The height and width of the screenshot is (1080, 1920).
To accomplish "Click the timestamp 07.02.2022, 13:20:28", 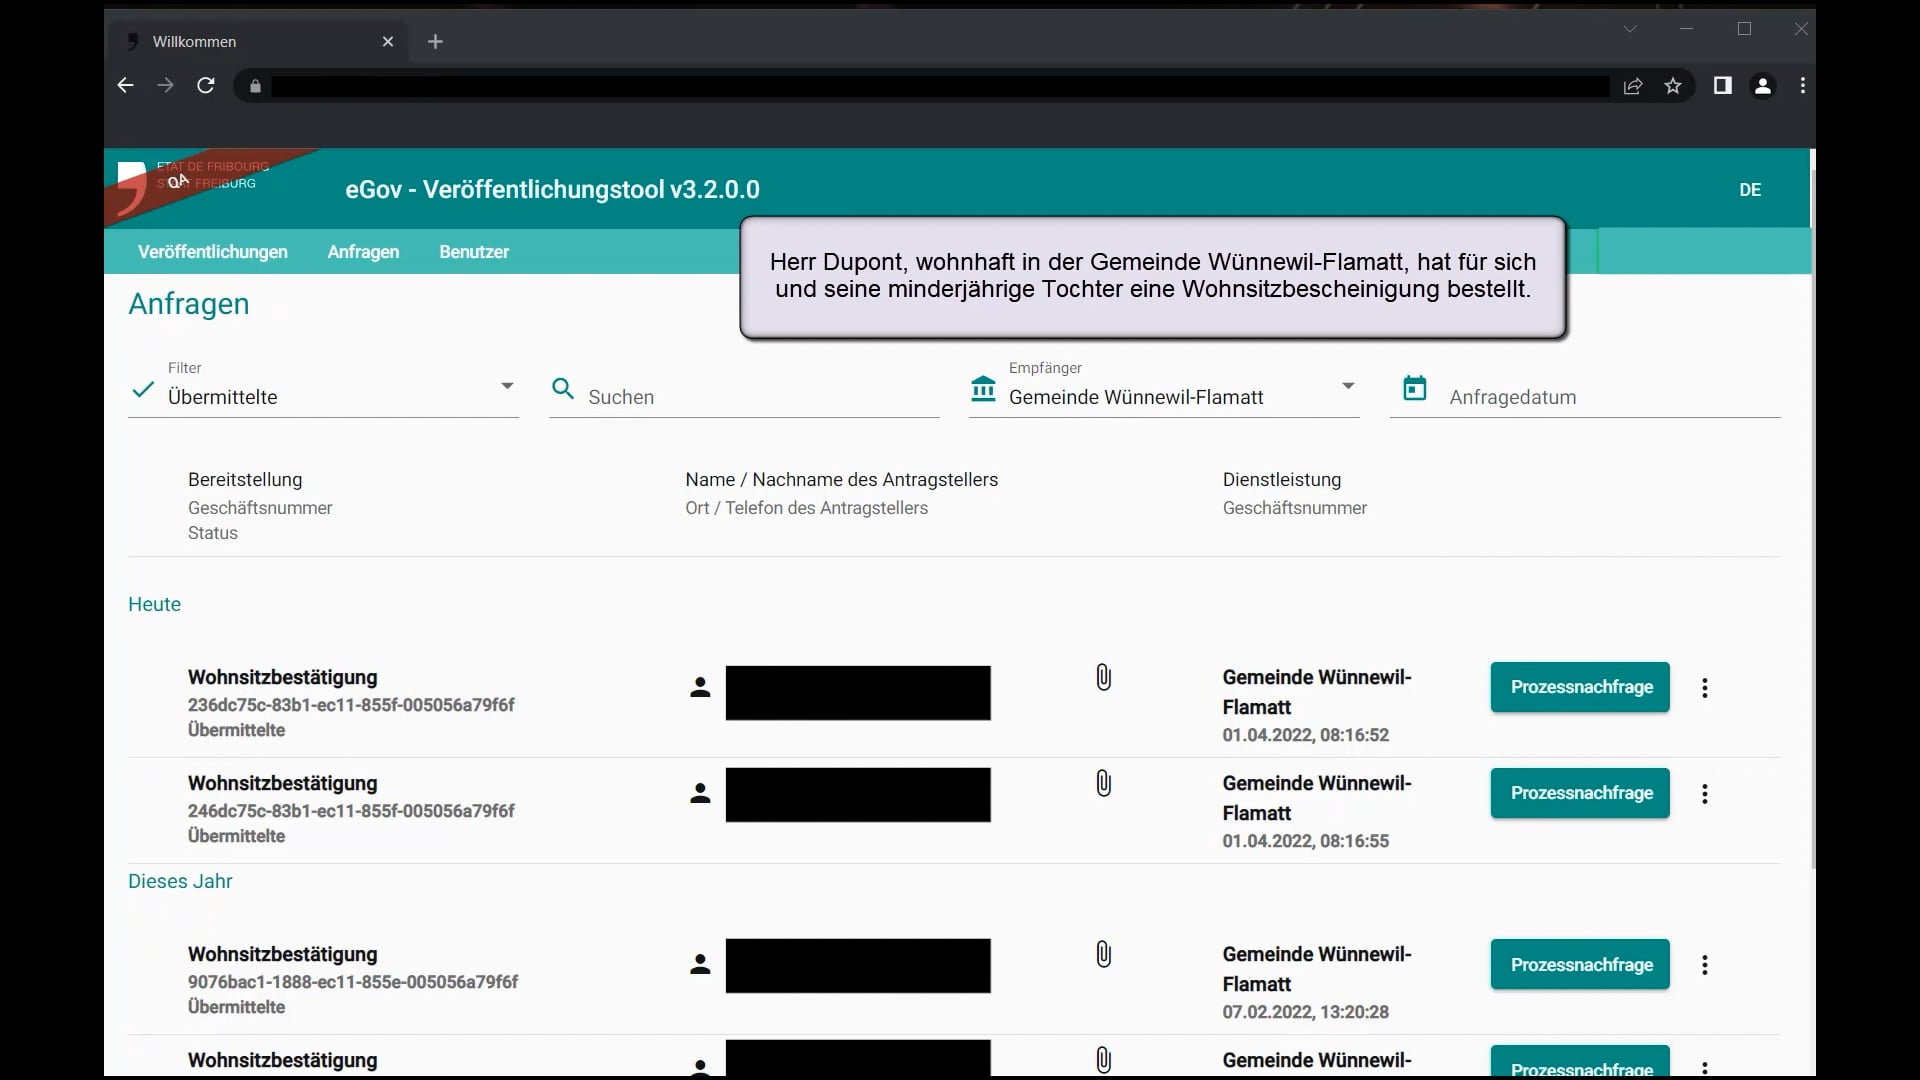I will [1305, 1012].
